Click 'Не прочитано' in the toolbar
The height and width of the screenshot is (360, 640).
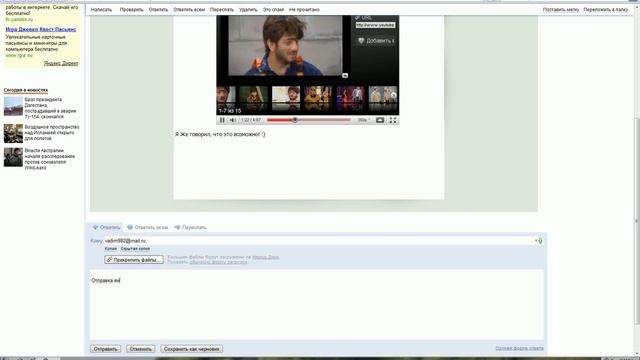pos(304,9)
